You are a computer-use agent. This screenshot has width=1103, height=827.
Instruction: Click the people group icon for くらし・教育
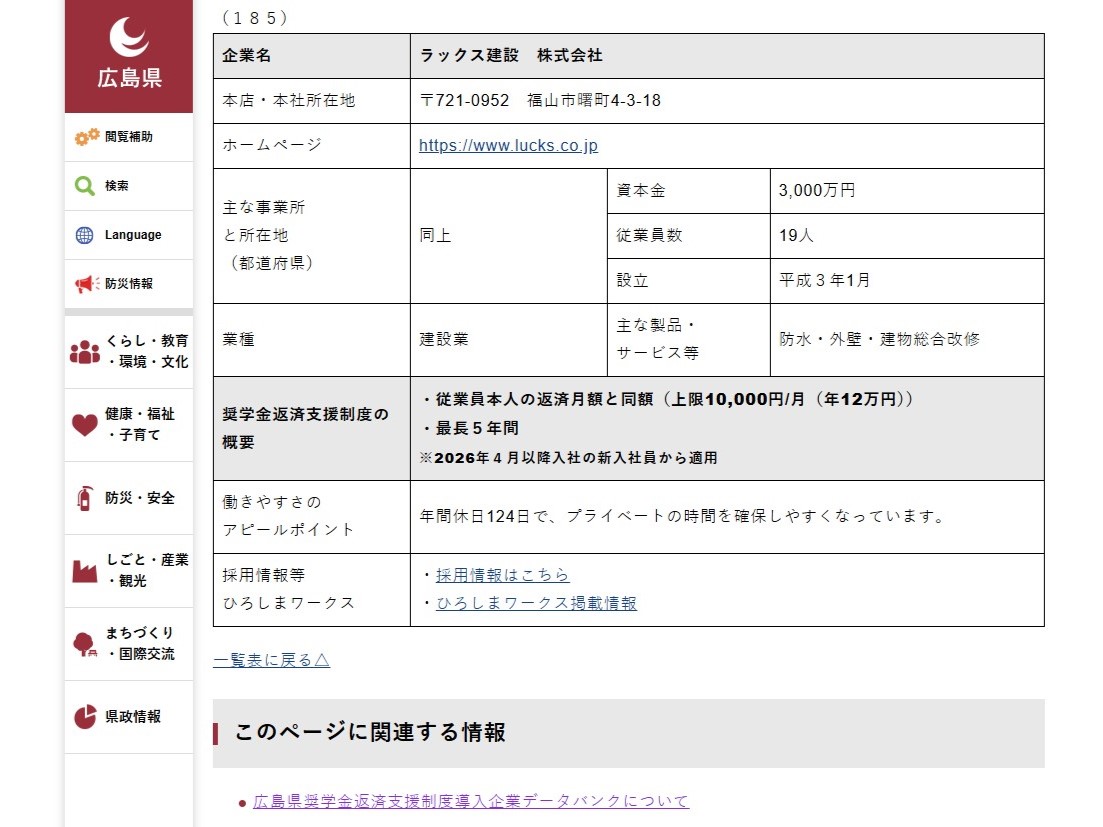click(85, 352)
